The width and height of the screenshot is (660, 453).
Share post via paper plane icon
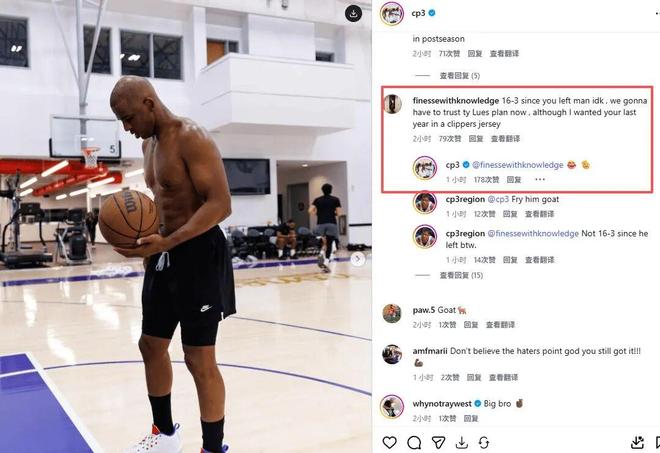tap(438, 442)
